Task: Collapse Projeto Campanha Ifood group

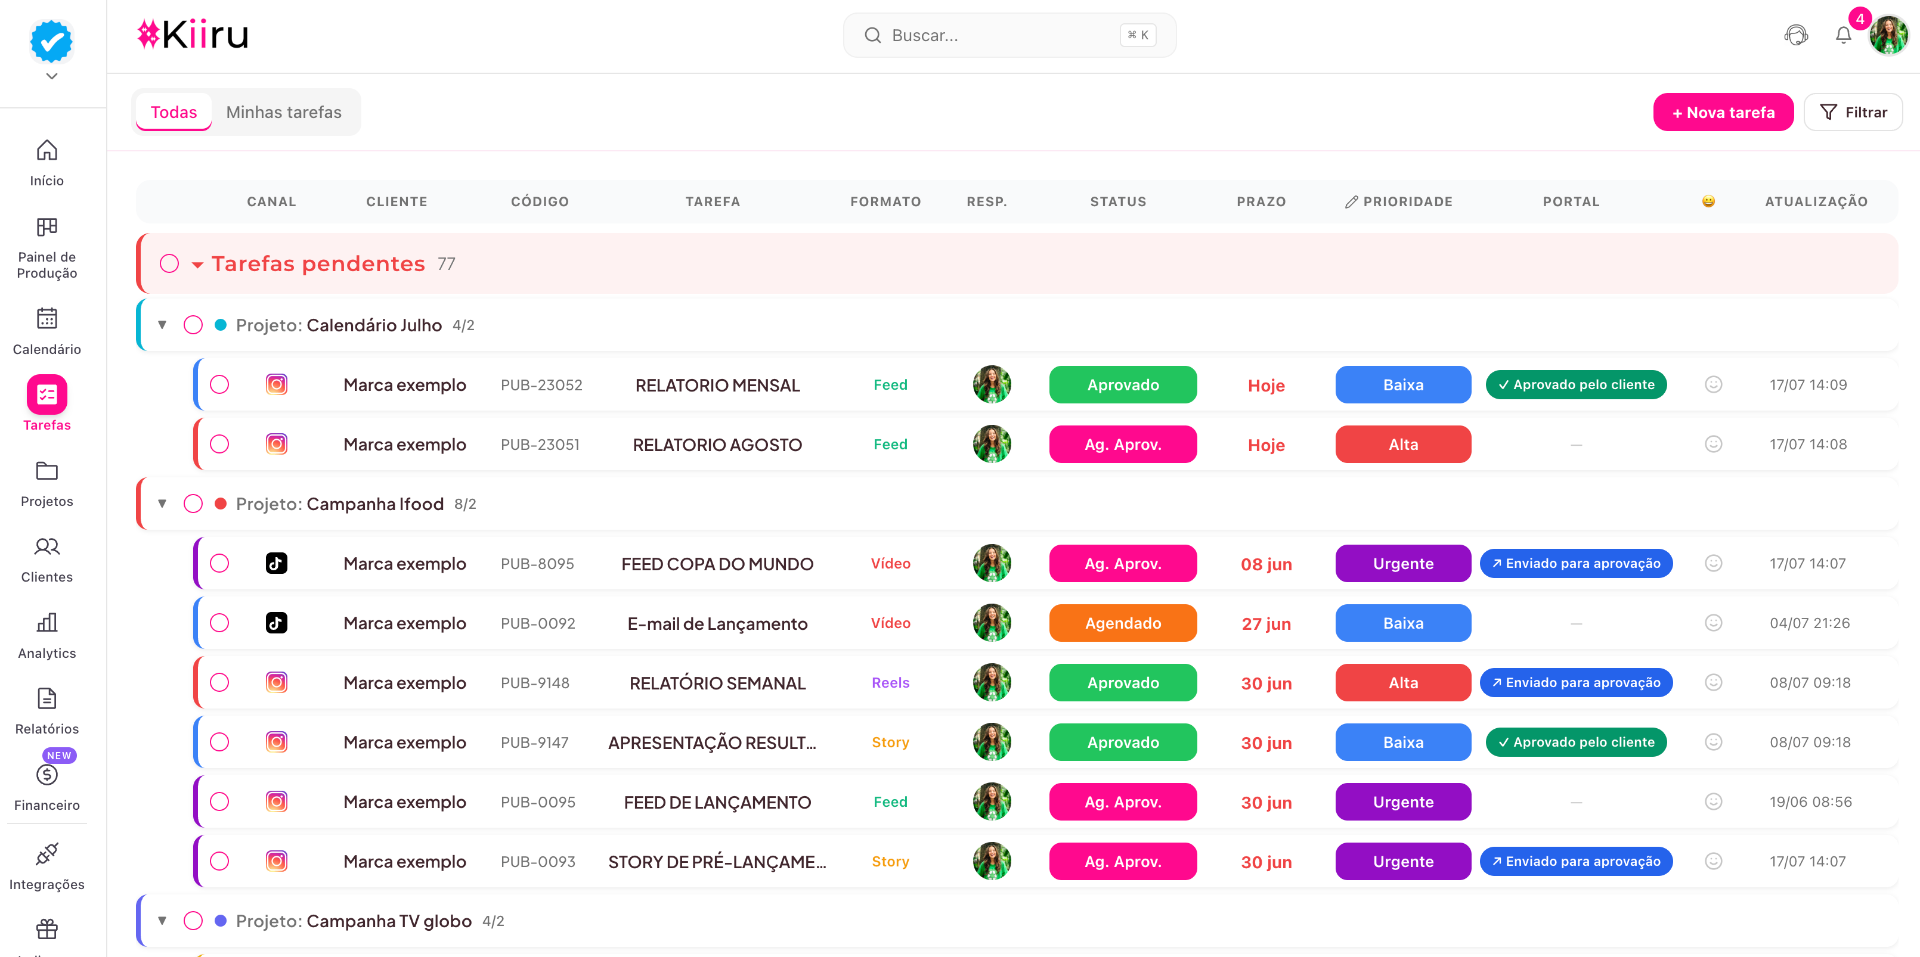Action: (162, 504)
